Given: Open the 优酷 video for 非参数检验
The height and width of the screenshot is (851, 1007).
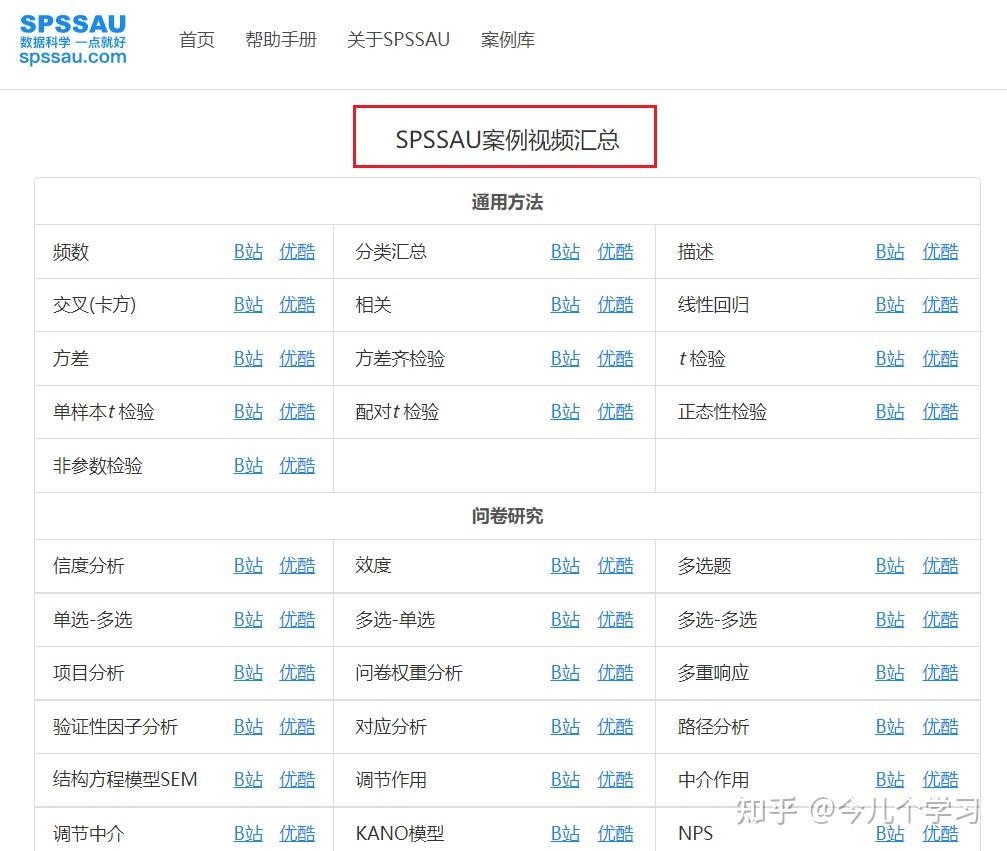Looking at the screenshot, I should [297, 465].
